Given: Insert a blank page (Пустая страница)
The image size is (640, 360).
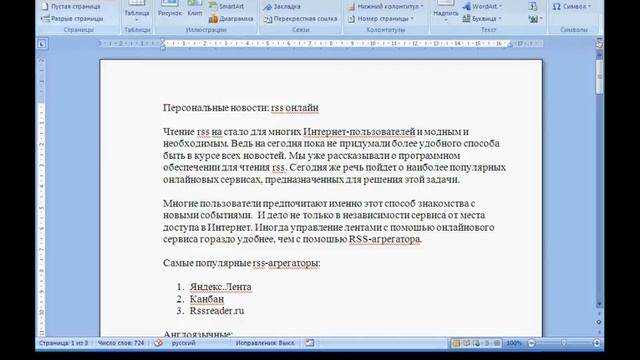Looking at the screenshot, I should click(x=71, y=7).
